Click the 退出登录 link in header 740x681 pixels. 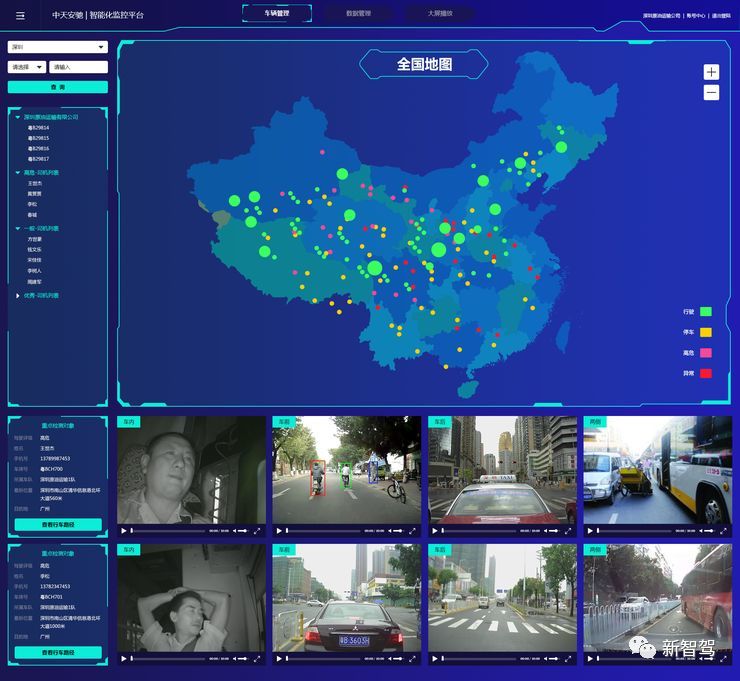721,16
